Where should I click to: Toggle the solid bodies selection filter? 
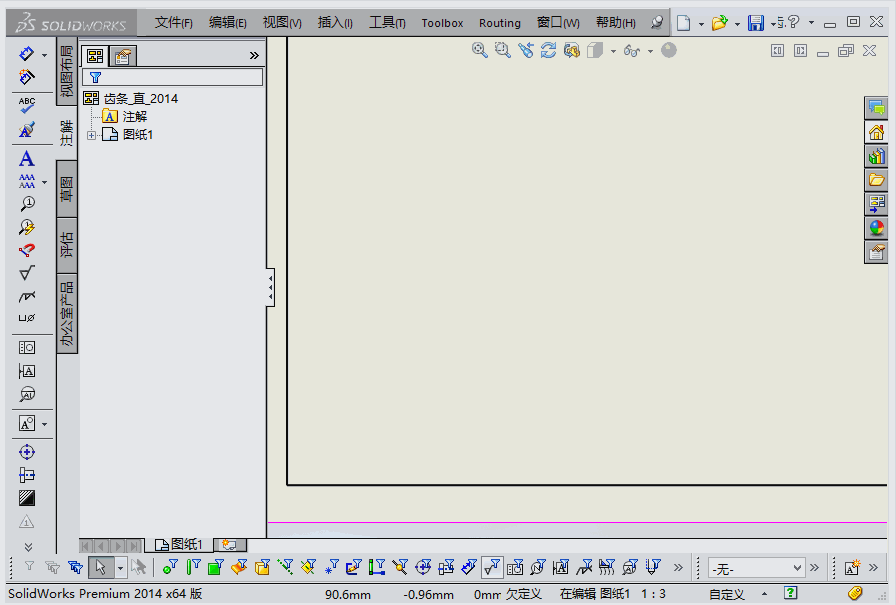[x=262, y=567]
